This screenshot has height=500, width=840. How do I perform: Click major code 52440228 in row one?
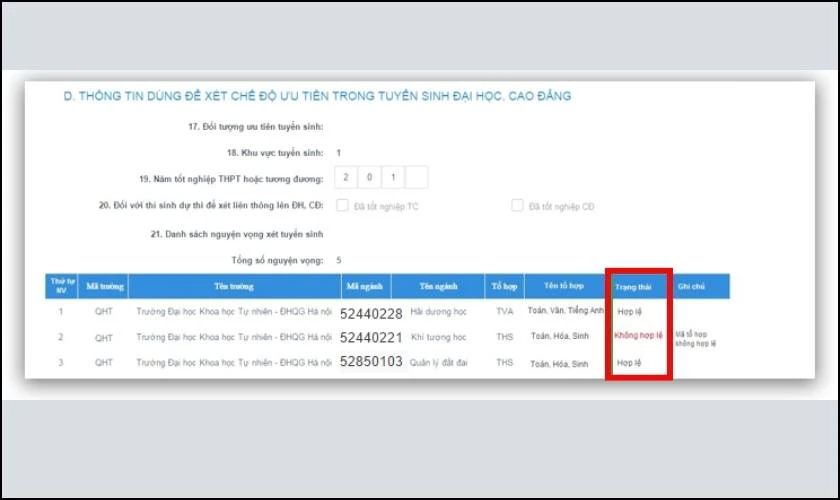tap(371, 313)
